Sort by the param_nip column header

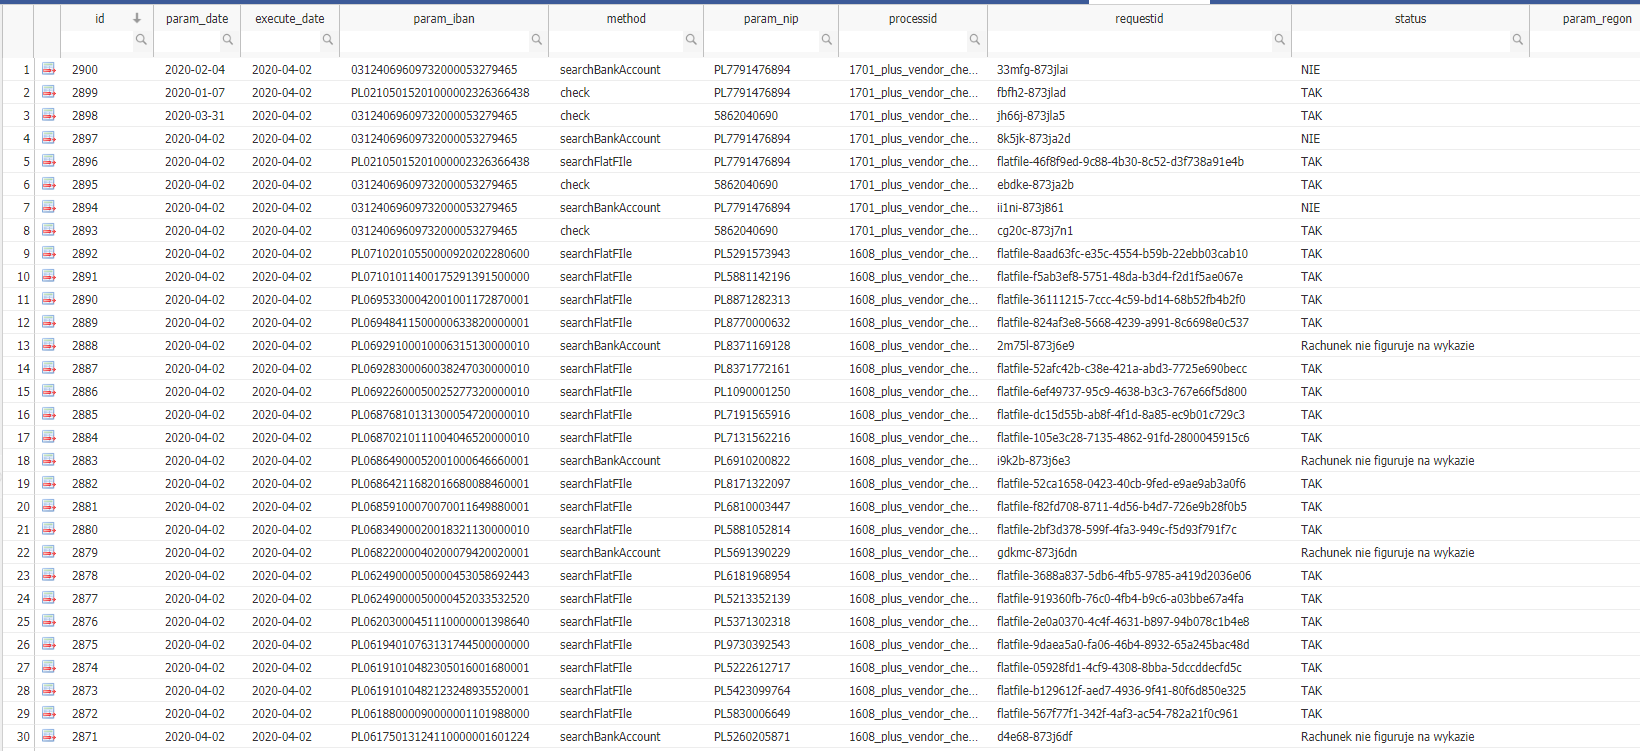point(770,18)
